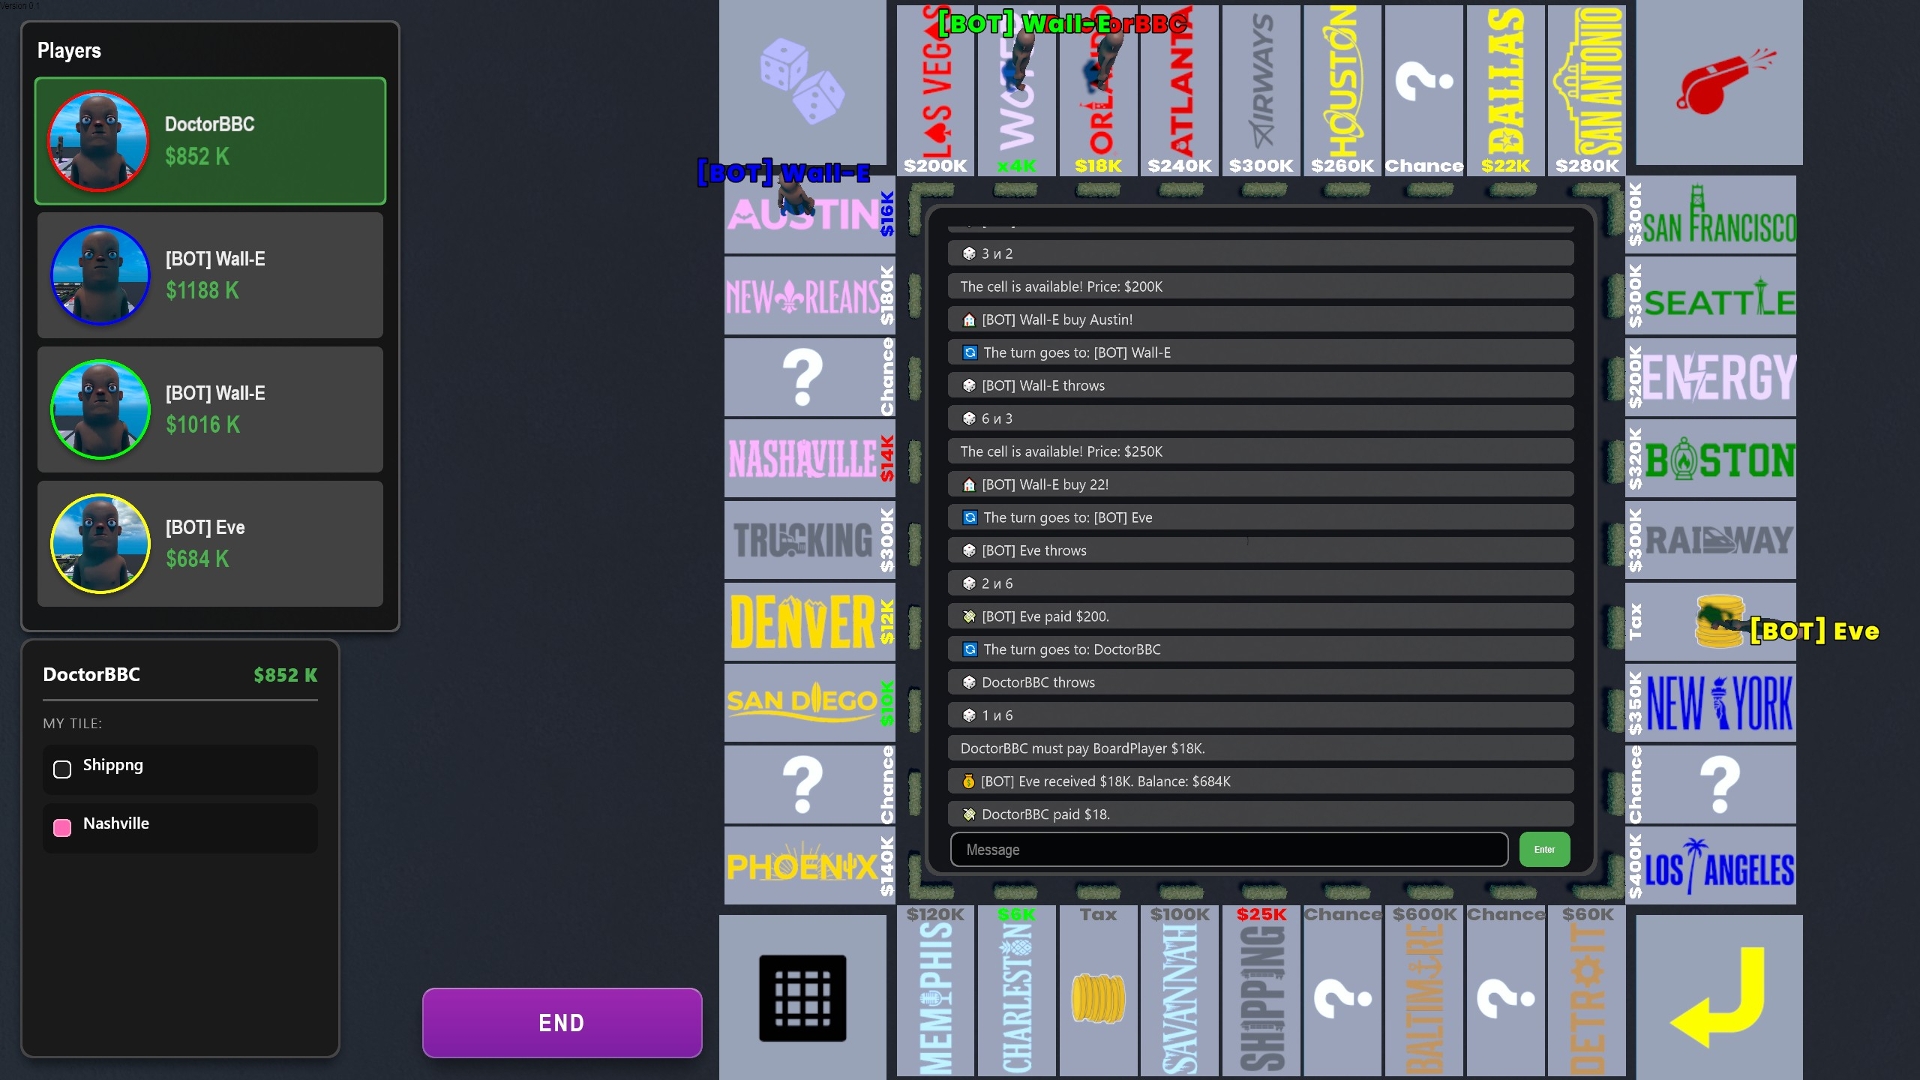Click the yellow return arrow corner tile
The width and height of the screenshot is (1920, 1080).
(1718, 996)
